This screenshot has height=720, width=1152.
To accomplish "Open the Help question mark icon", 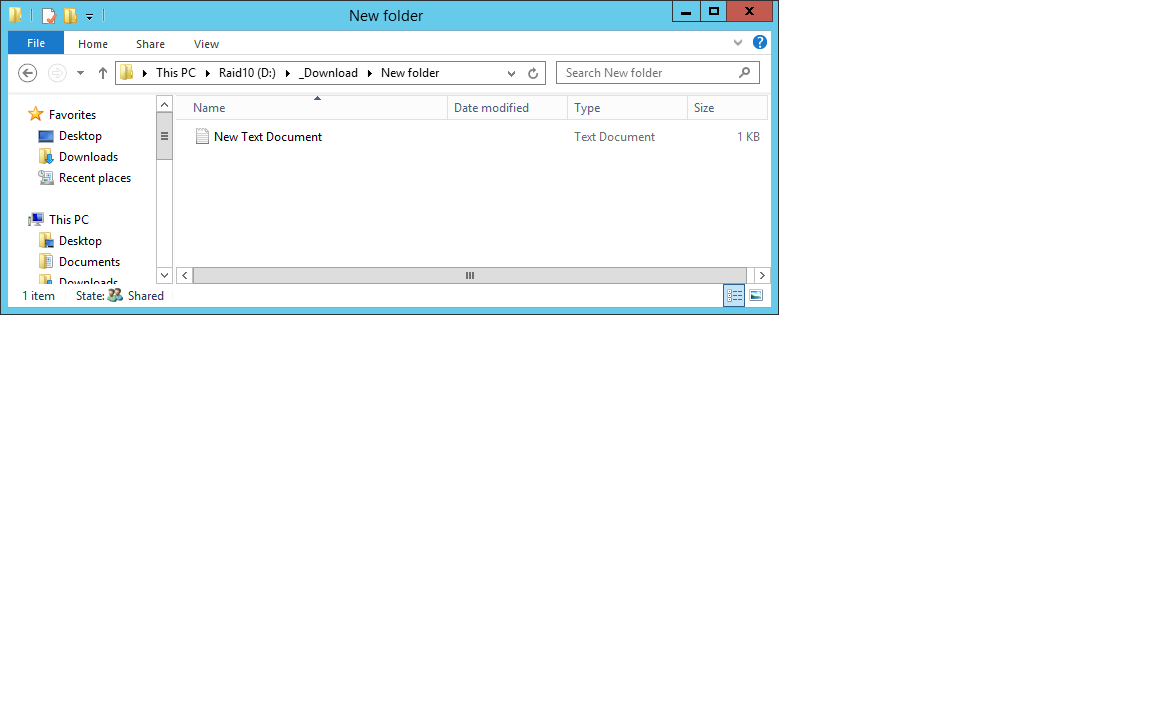I will tap(760, 43).
